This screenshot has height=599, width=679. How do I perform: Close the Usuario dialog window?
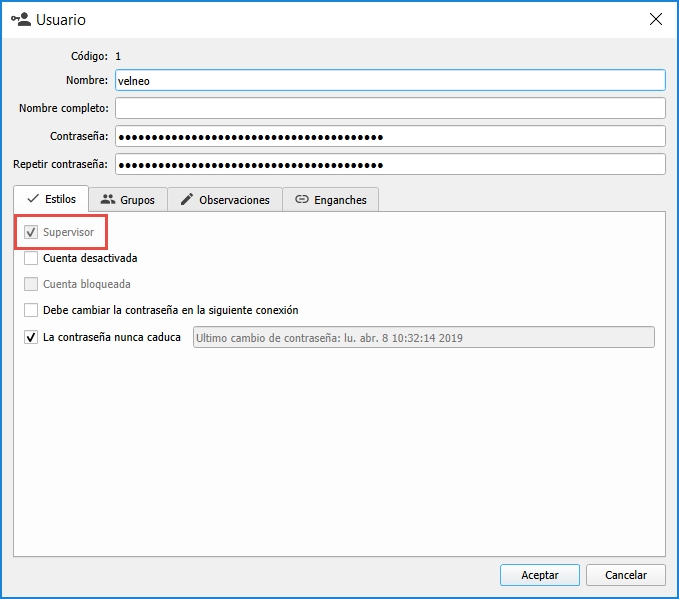tap(656, 19)
